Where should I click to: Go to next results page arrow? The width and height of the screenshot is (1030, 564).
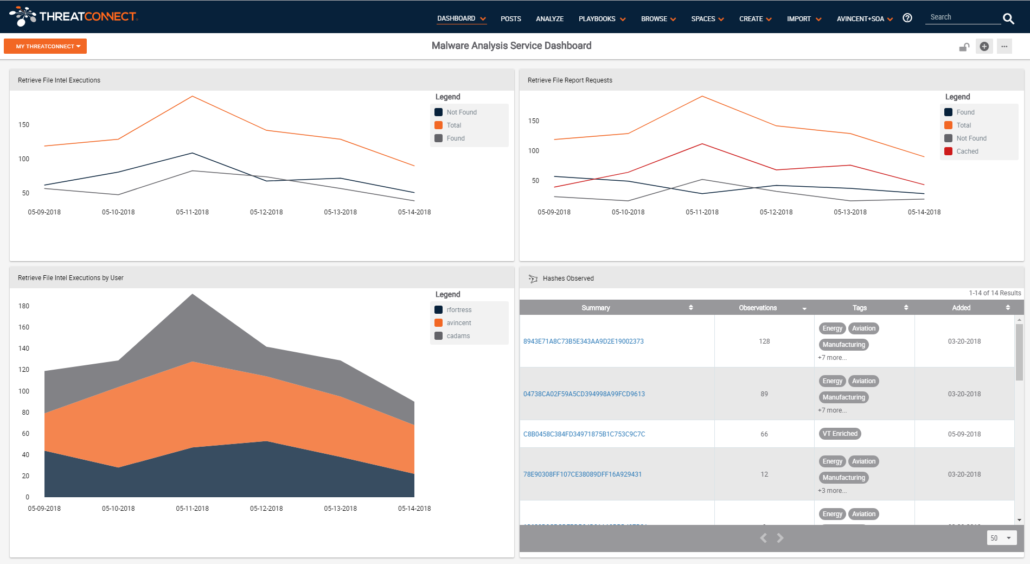pyautogui.click(x=780, y=538)
